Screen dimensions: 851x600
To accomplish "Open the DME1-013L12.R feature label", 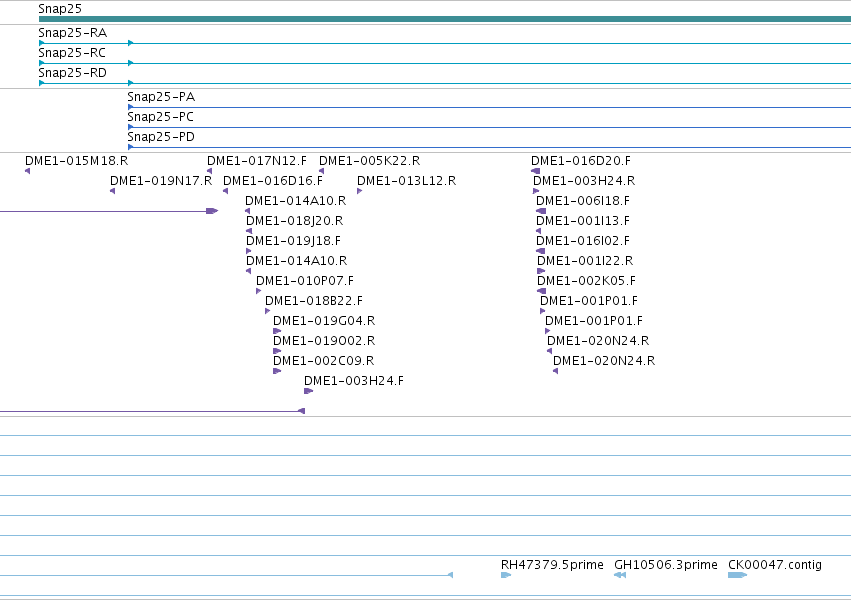I will coord(407,181).
